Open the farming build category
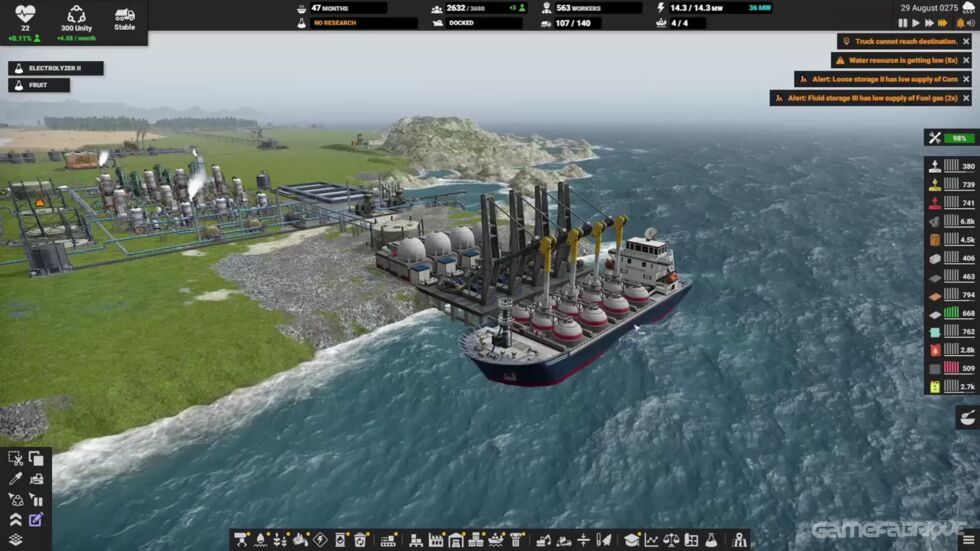Viewport: 980px width, 551px height. pyautogui.click(x=281, y=540)
